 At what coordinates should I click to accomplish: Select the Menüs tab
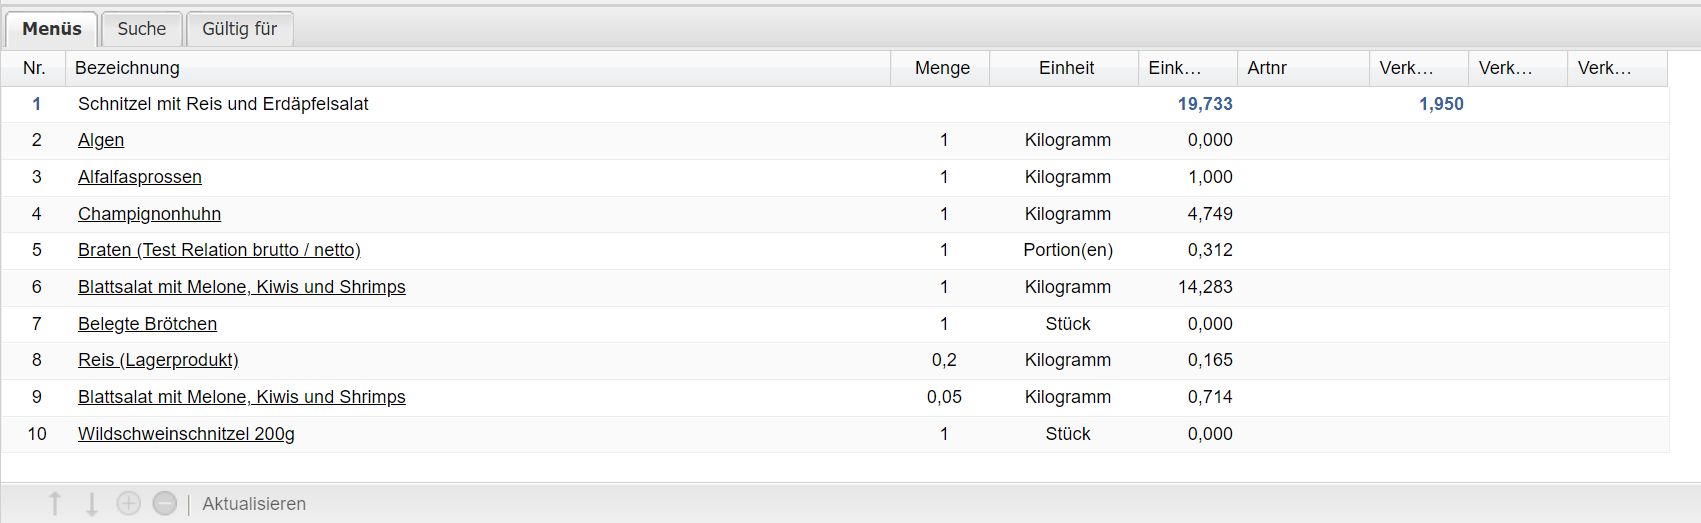(x=52, y=29)
